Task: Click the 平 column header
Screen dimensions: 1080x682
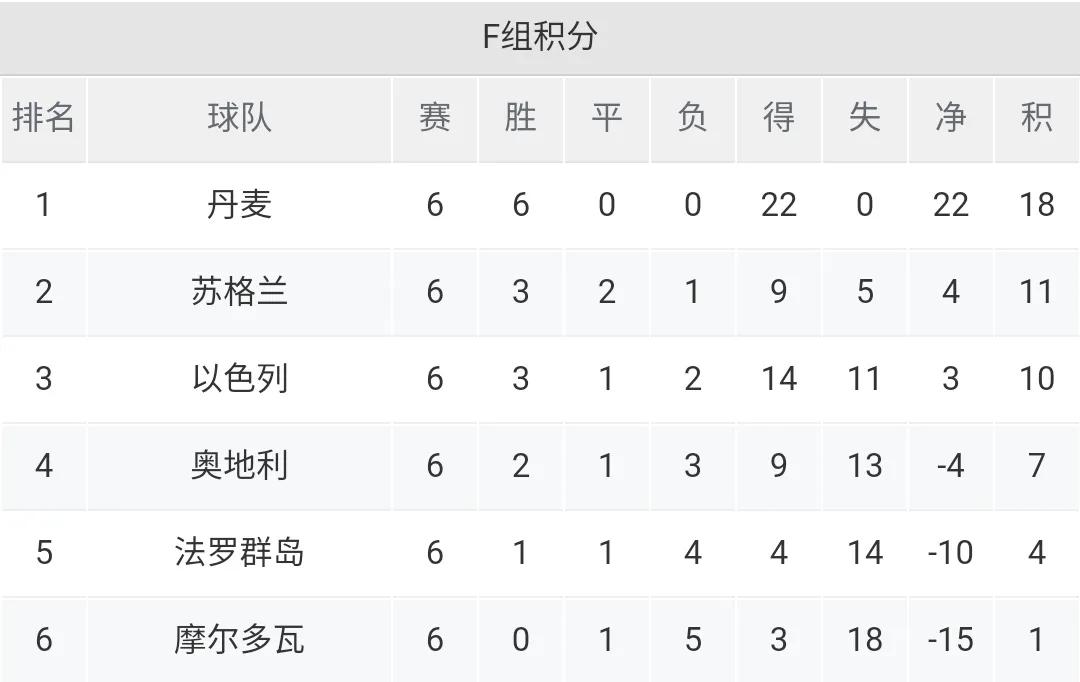Action: coord(607,117)
